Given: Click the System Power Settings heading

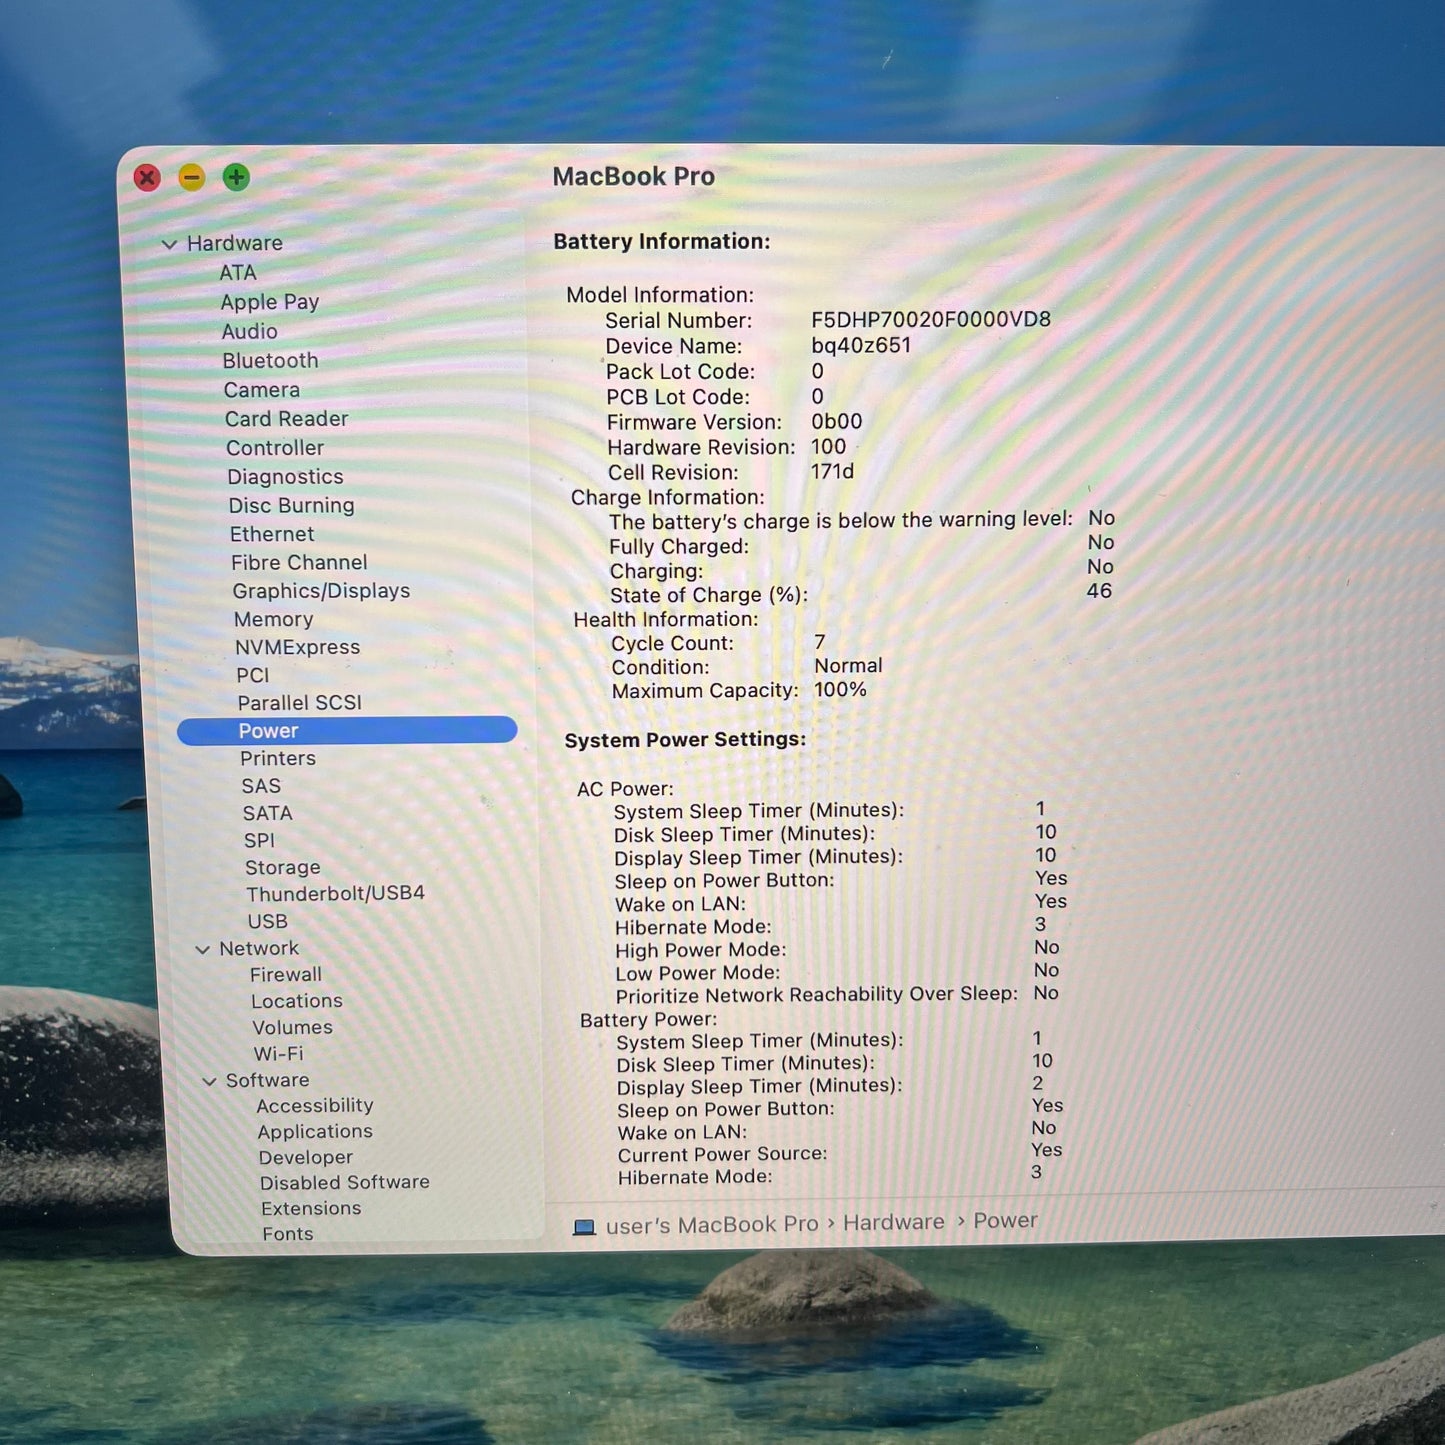Looking at the screenshot, I should click(685, 740).
